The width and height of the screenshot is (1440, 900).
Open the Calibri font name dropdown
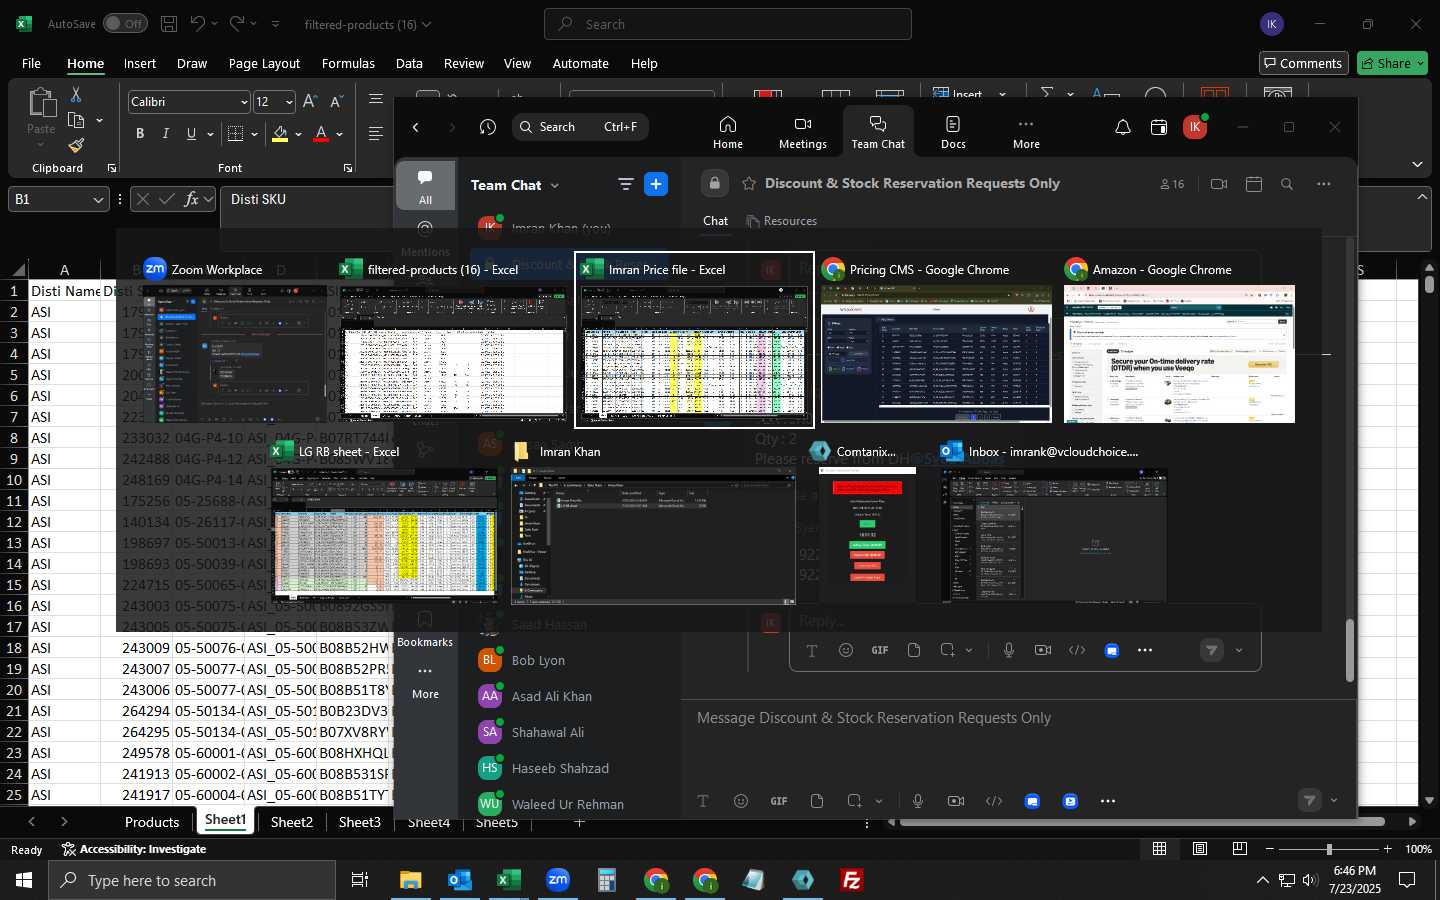244,102
